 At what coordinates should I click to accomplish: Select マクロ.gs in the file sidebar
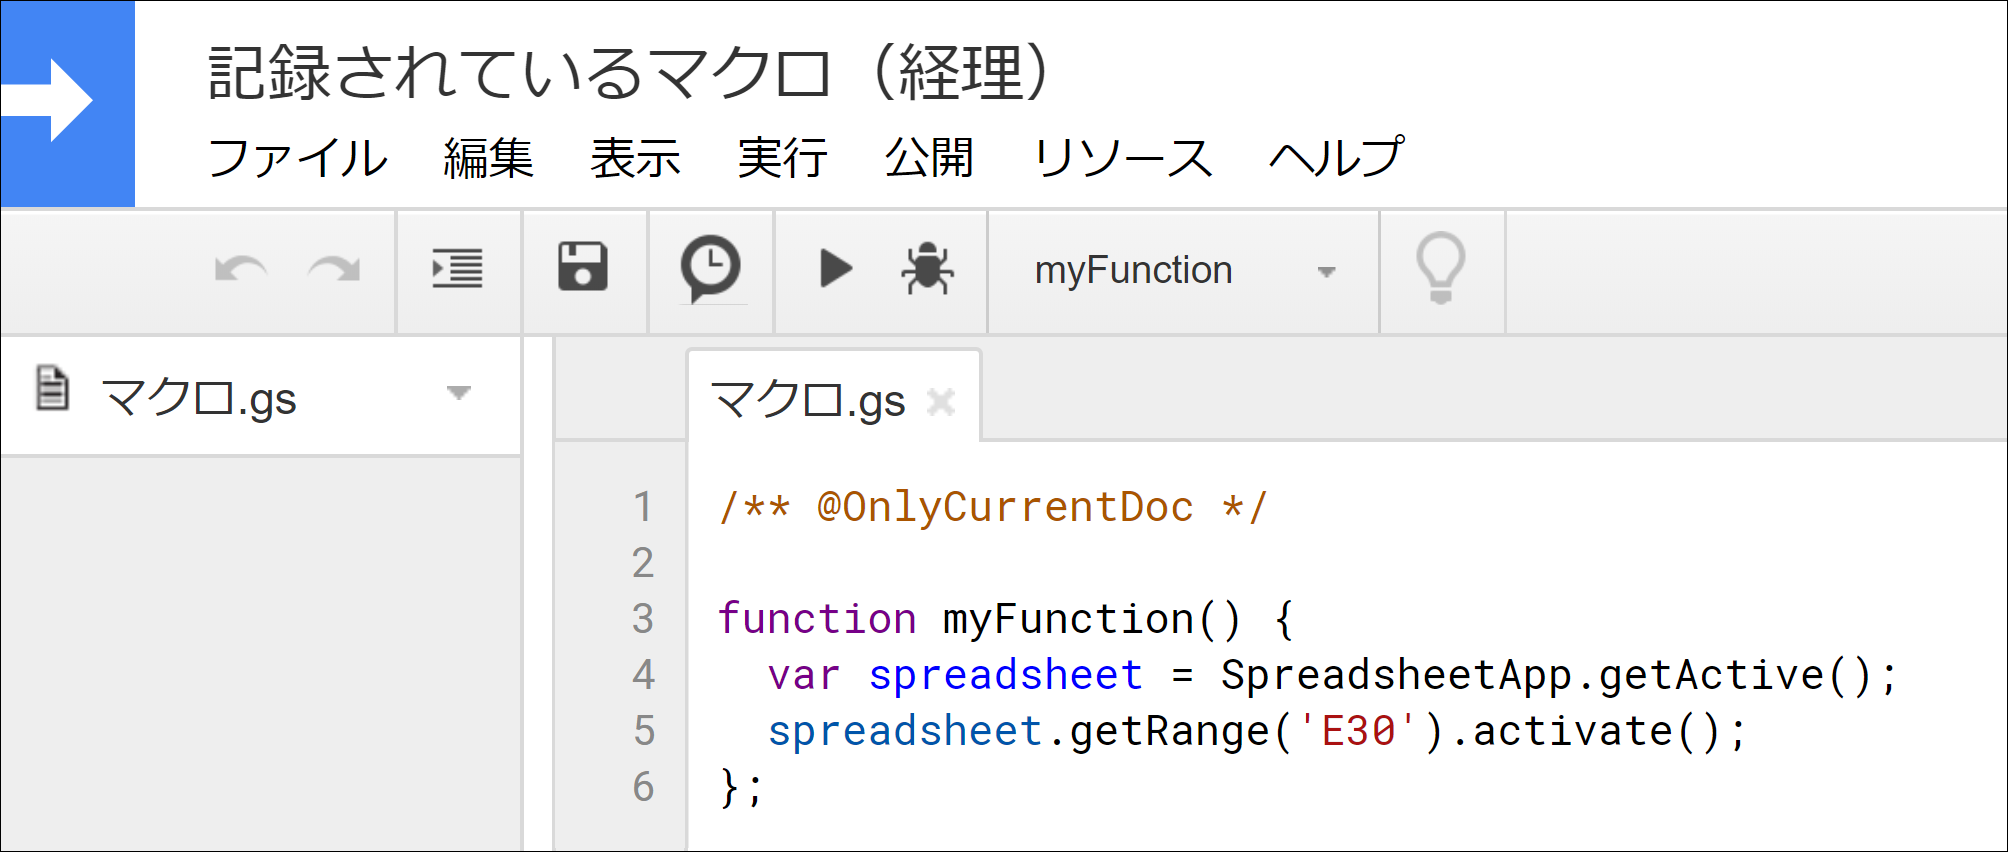pyautogui.click(x=260, y=396)
